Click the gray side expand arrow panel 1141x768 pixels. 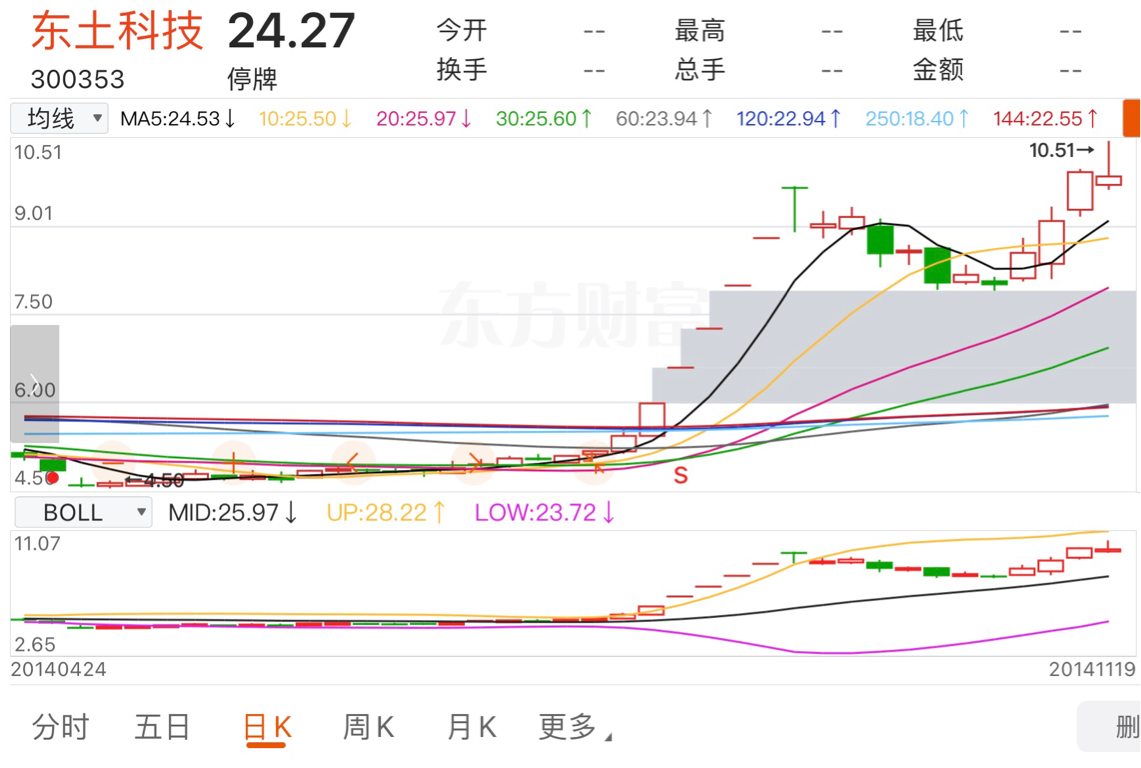point(34,384)
